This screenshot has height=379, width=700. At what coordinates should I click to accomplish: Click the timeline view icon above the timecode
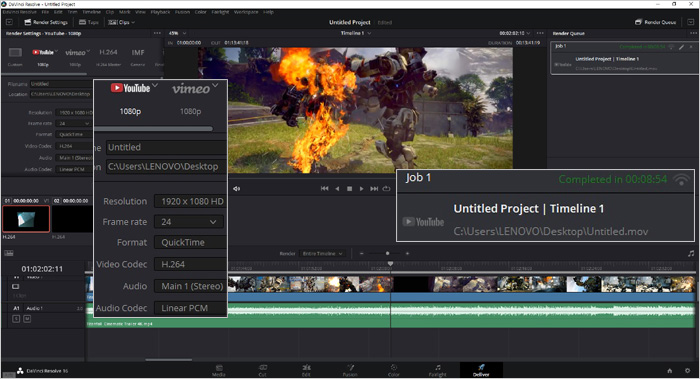(x=9, y=253)
